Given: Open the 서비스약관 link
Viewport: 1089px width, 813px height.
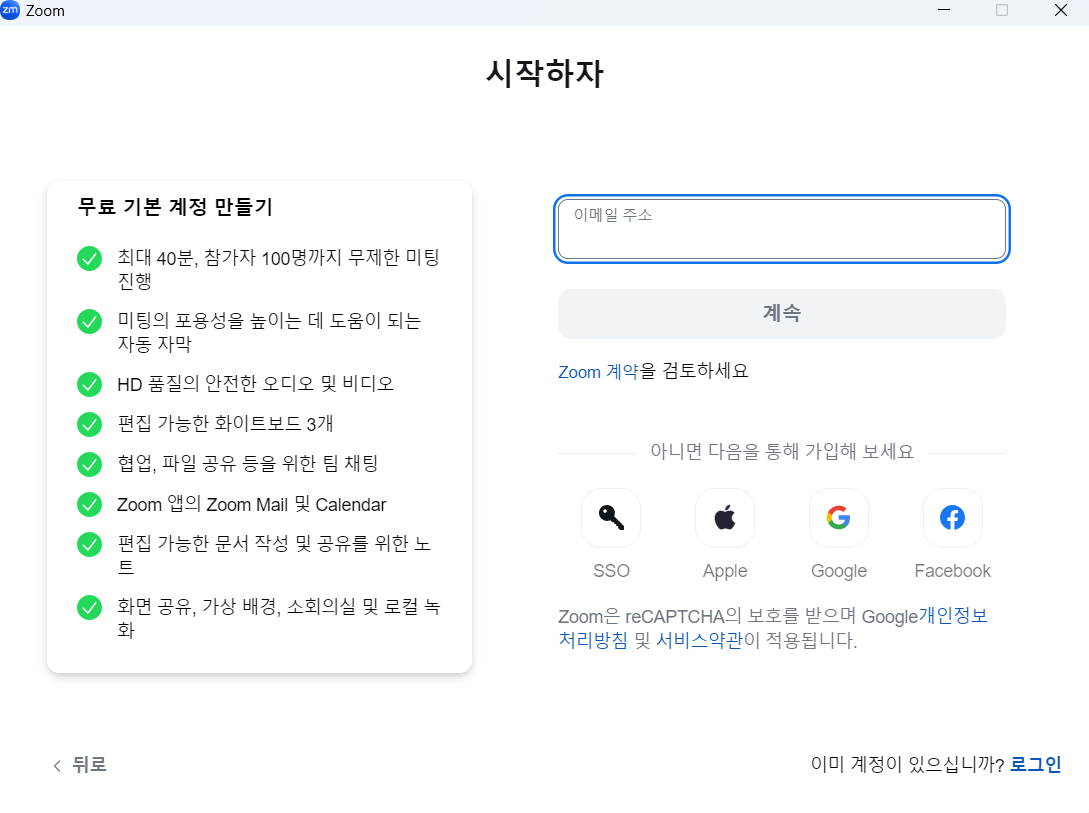Looking at the screenshot, I should [699, 639].
